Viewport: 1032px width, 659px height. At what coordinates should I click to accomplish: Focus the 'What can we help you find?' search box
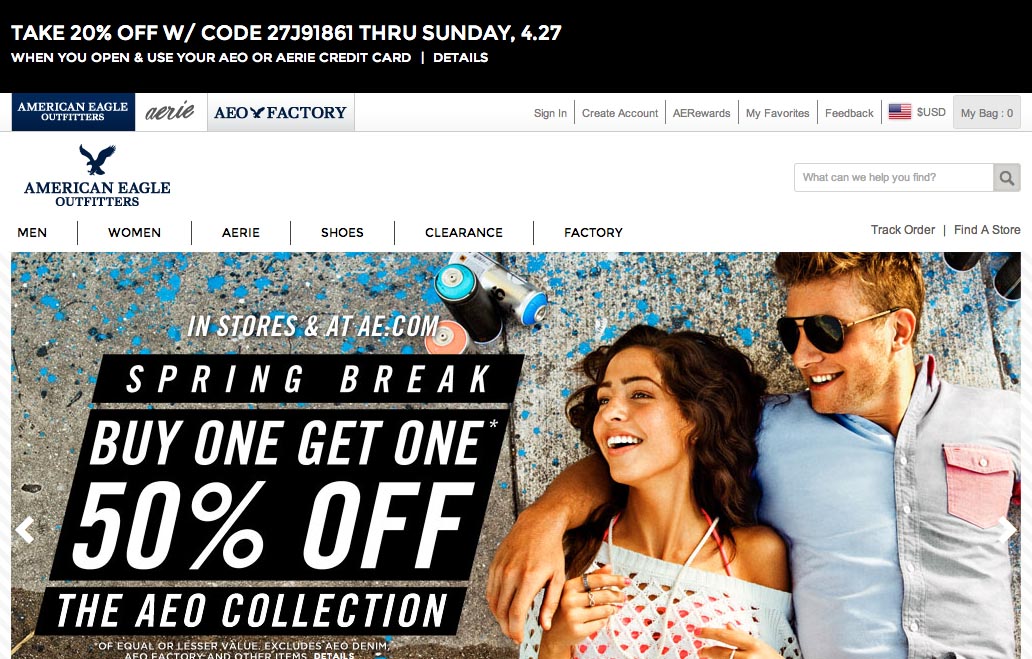894,178
